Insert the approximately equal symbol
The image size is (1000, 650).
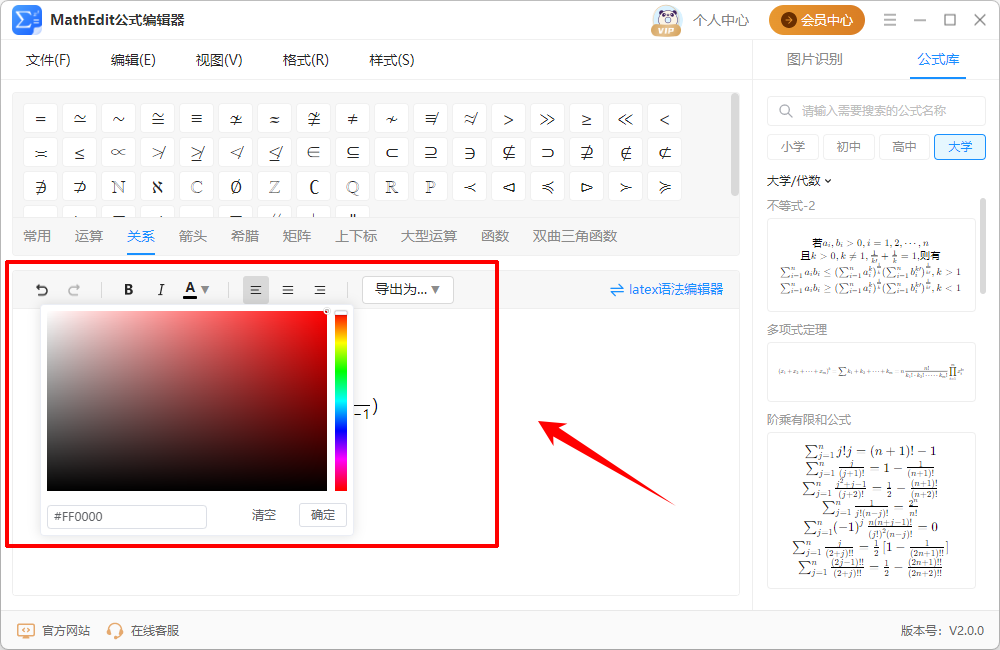(x=274, y=119)
